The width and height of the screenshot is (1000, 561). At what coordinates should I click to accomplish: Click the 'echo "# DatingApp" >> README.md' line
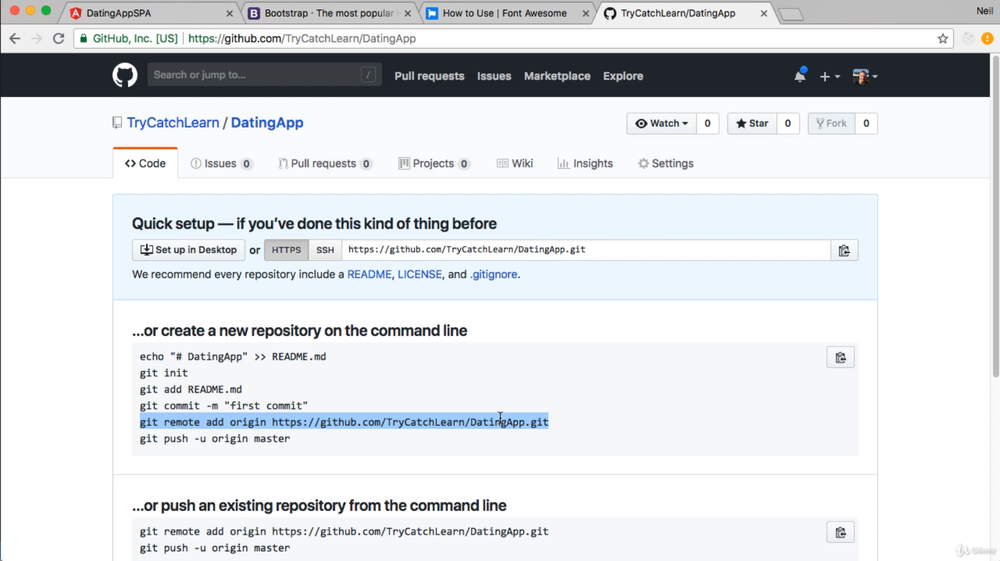click(233, 356)
